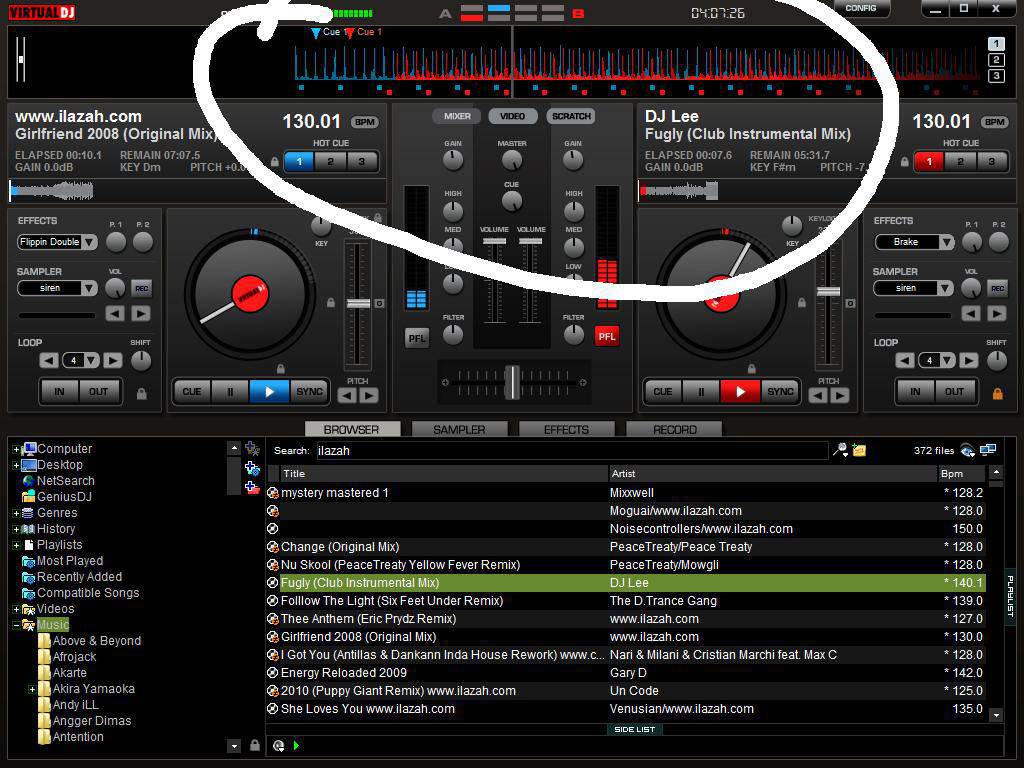Double the loop on right deck
Screen dimensions: 1024x768
click(x=968, y=360)
